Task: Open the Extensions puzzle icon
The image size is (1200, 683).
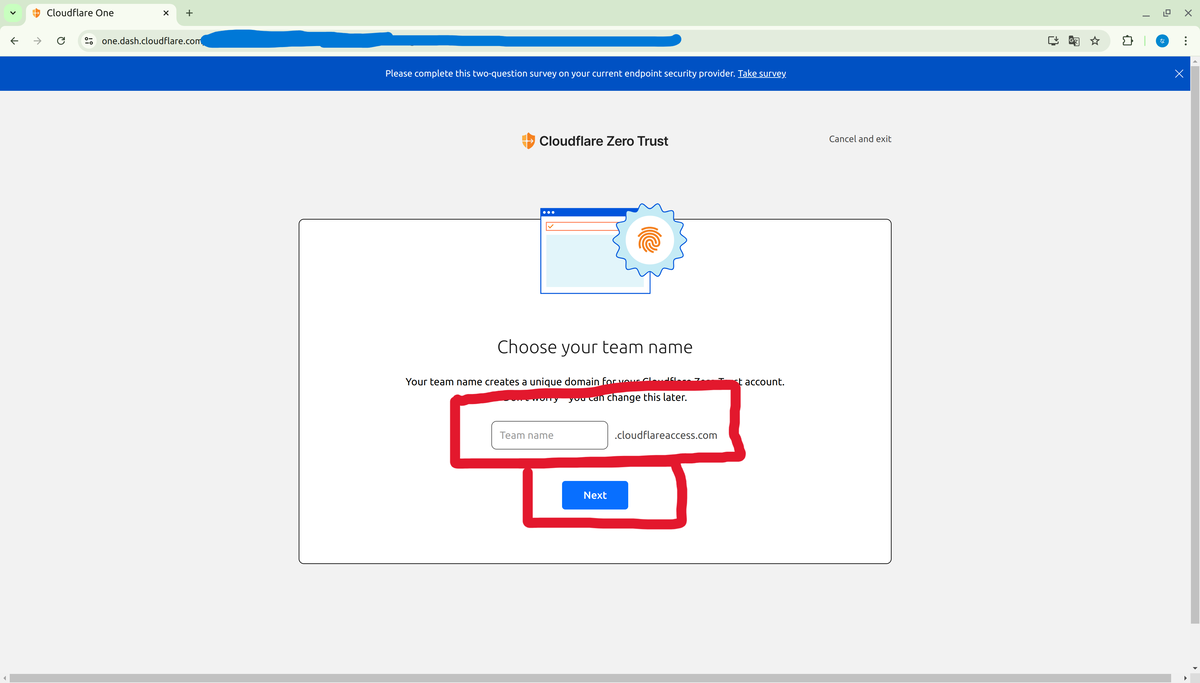Action: point(1127,41)
